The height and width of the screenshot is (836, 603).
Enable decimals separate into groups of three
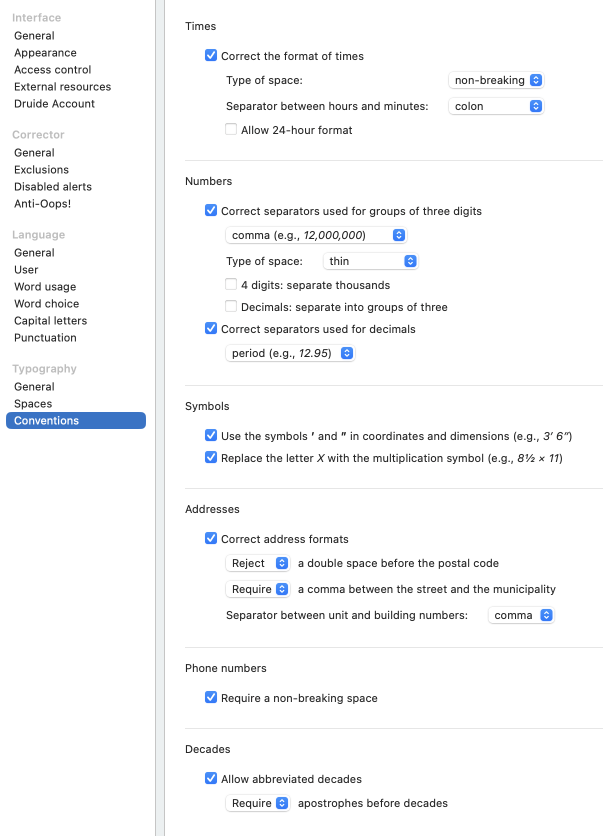[231, 307]
